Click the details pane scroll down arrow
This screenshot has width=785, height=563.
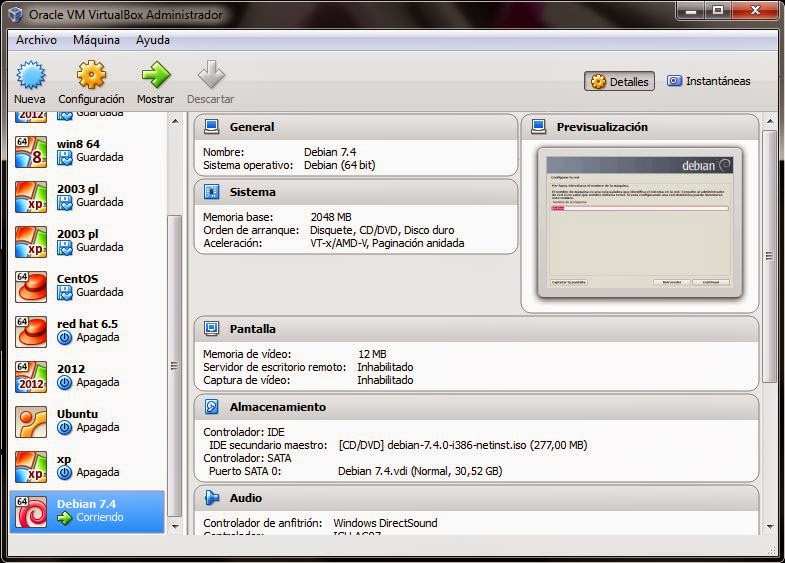[769, 526]
